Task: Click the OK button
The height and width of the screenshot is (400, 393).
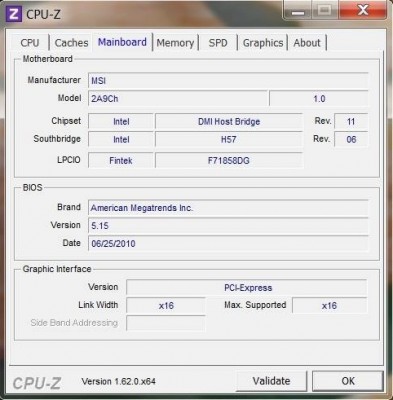Action: point(348,381)
